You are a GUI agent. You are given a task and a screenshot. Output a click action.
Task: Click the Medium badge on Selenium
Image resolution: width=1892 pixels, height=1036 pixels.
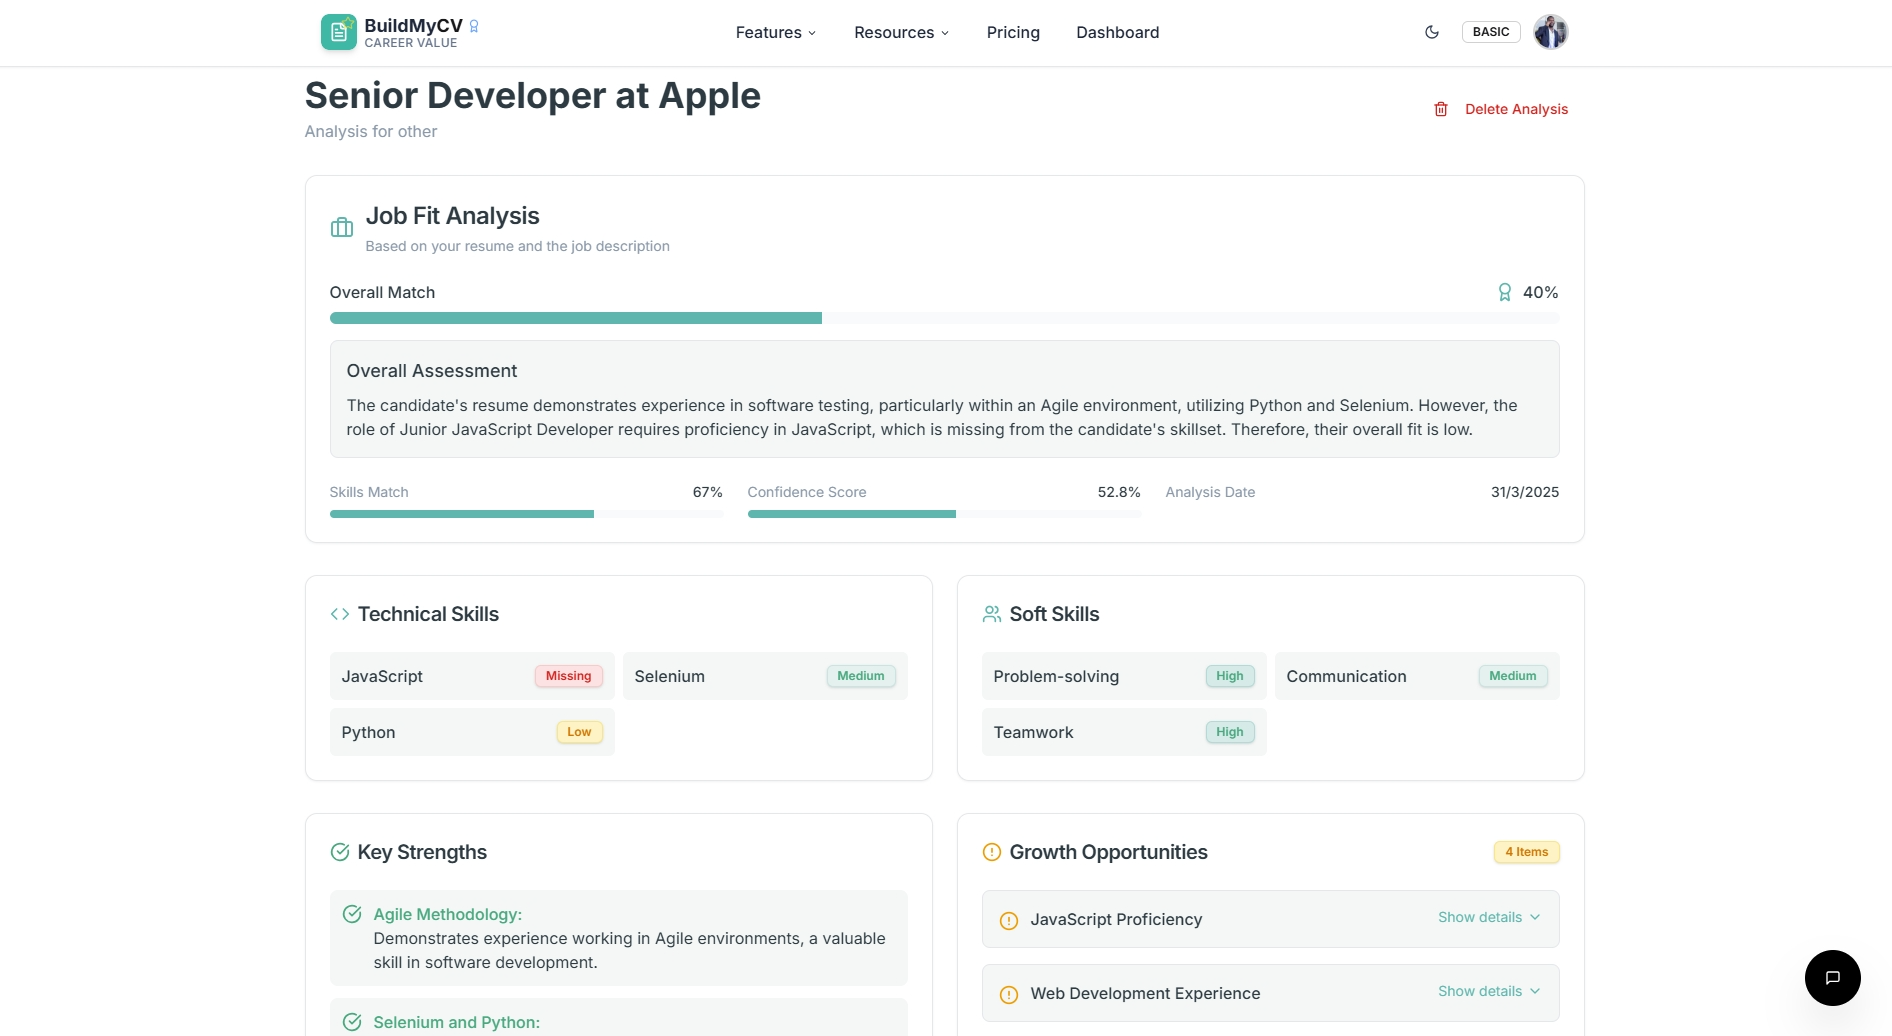coord(861,676)
